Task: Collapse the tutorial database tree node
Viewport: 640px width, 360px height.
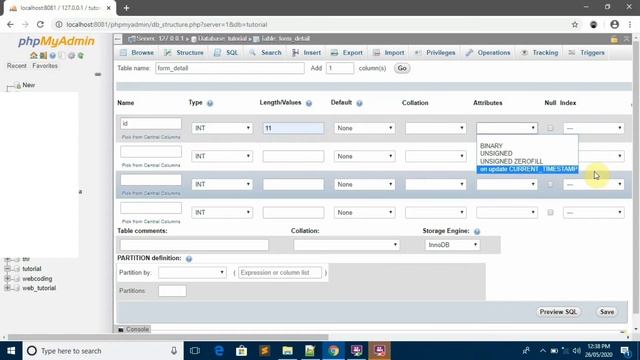Action: 7,269
